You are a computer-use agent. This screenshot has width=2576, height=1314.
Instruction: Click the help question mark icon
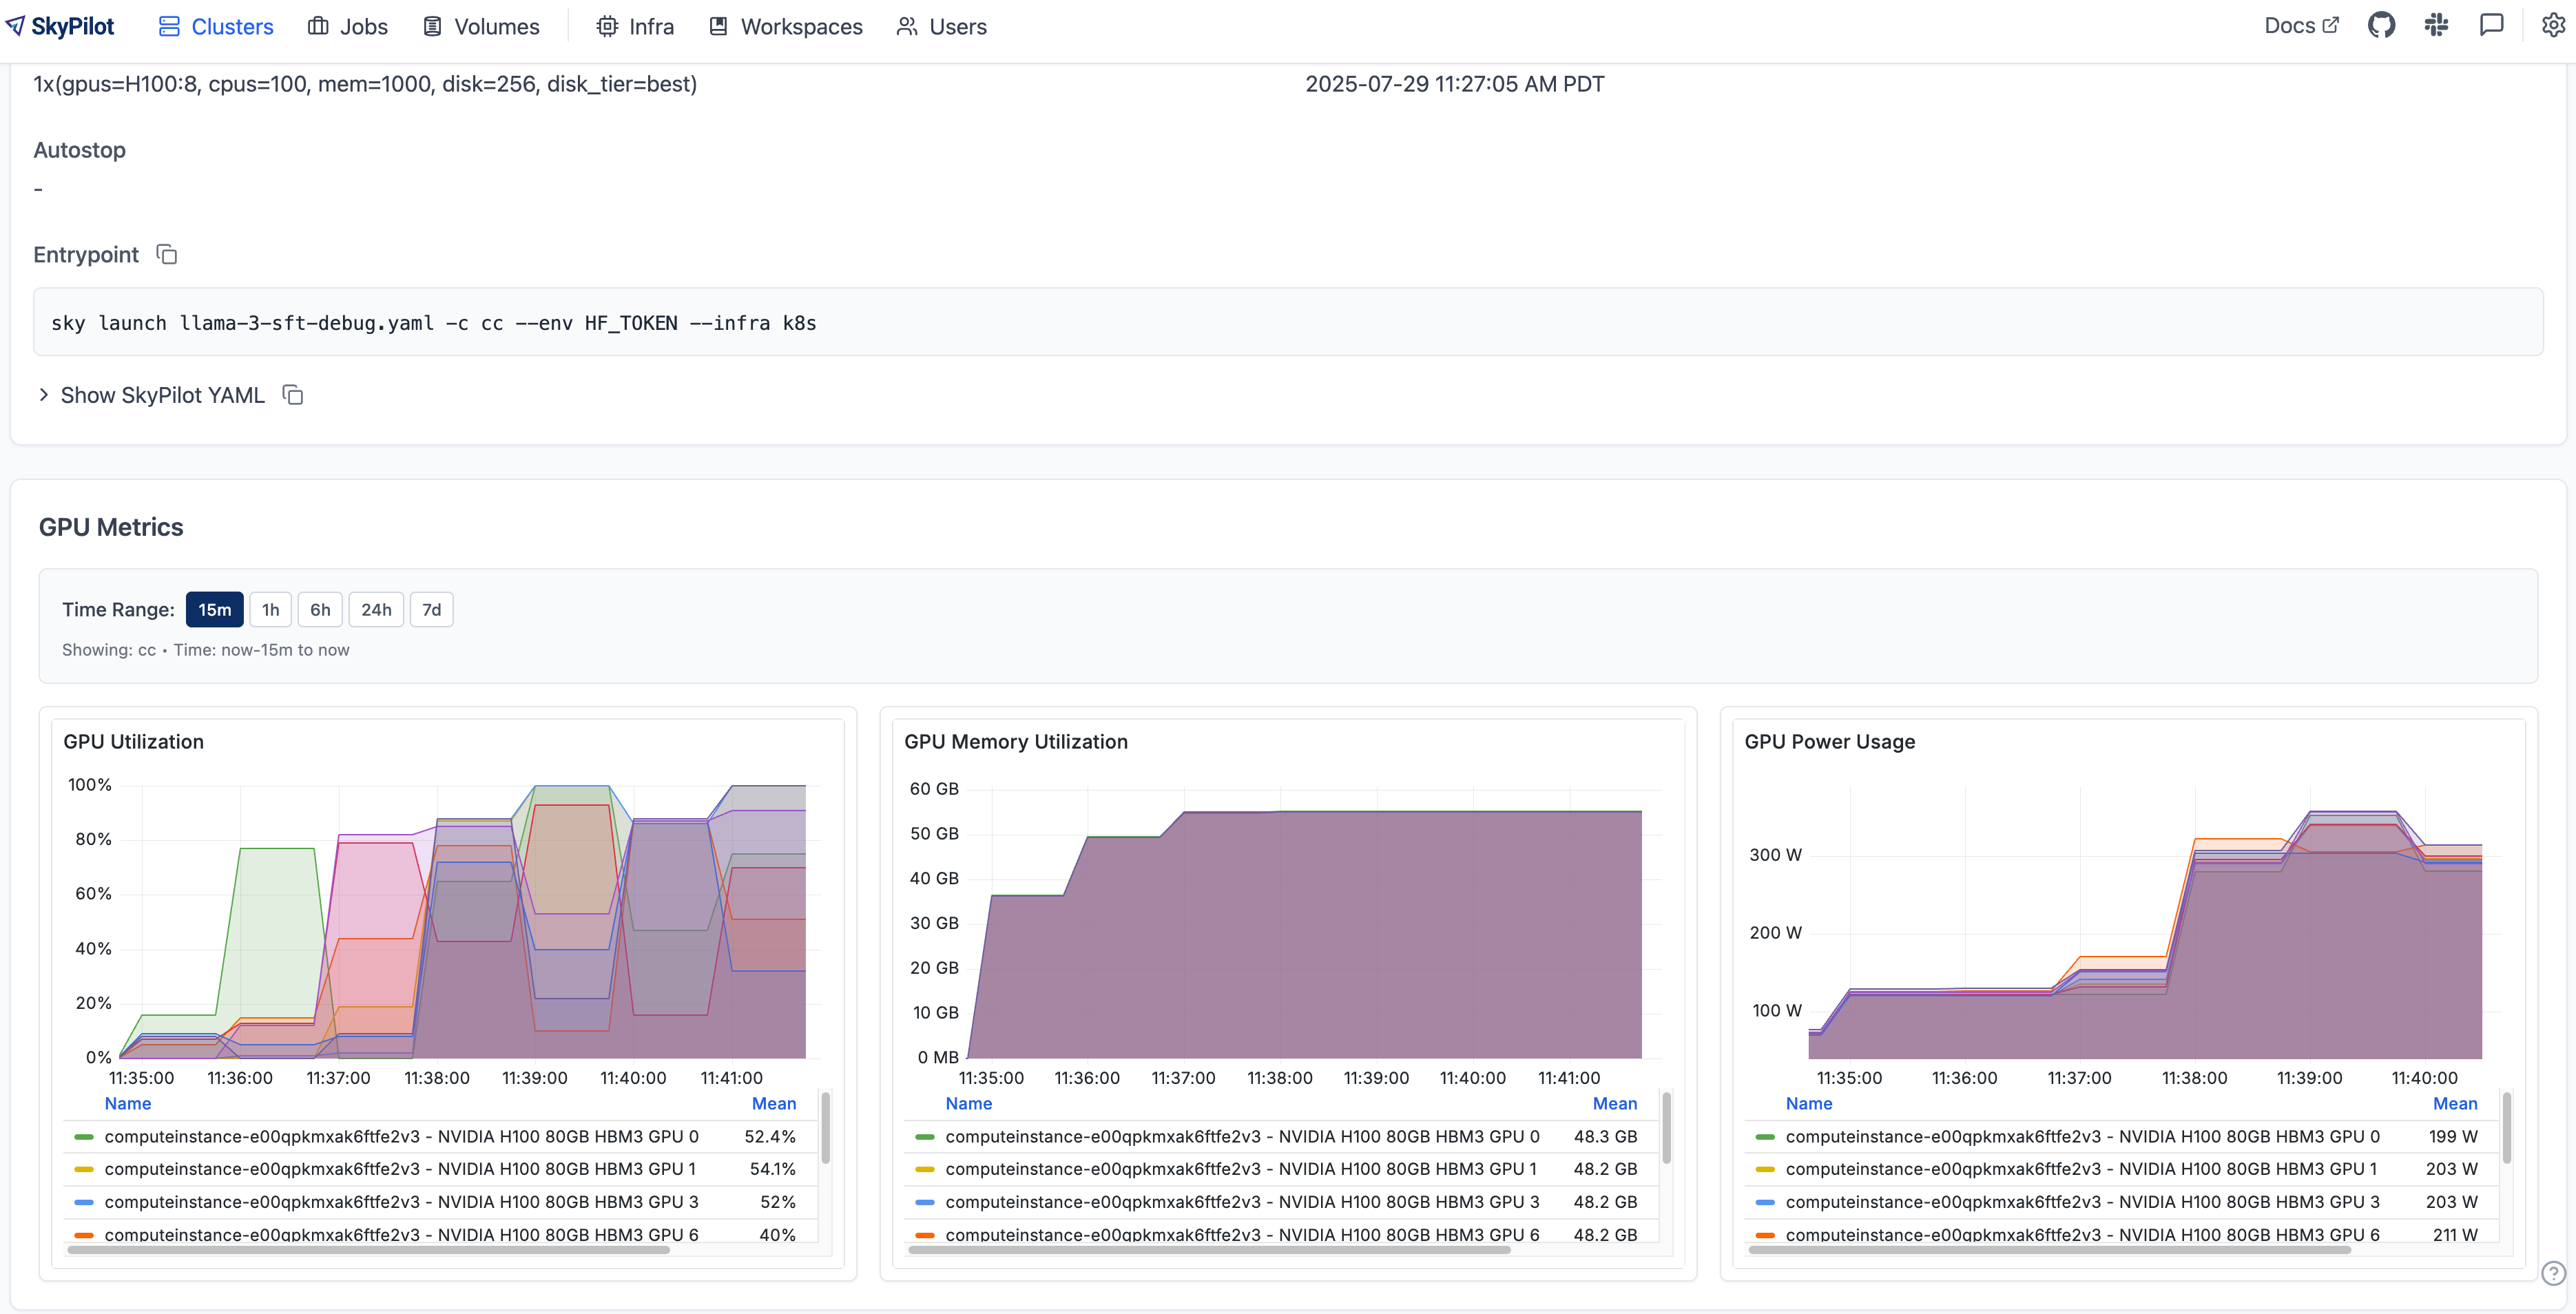click(x=2553, y=1273)
